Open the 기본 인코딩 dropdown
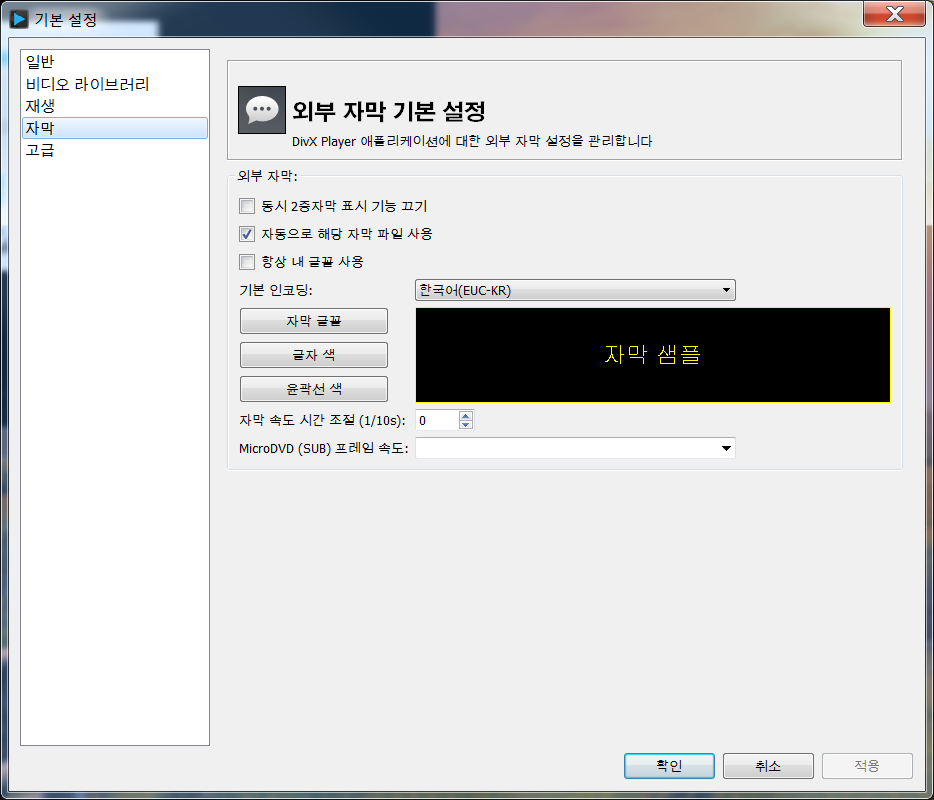Image resolution: width=934 pixels, height=800 pixels. (x=575, y=290)
